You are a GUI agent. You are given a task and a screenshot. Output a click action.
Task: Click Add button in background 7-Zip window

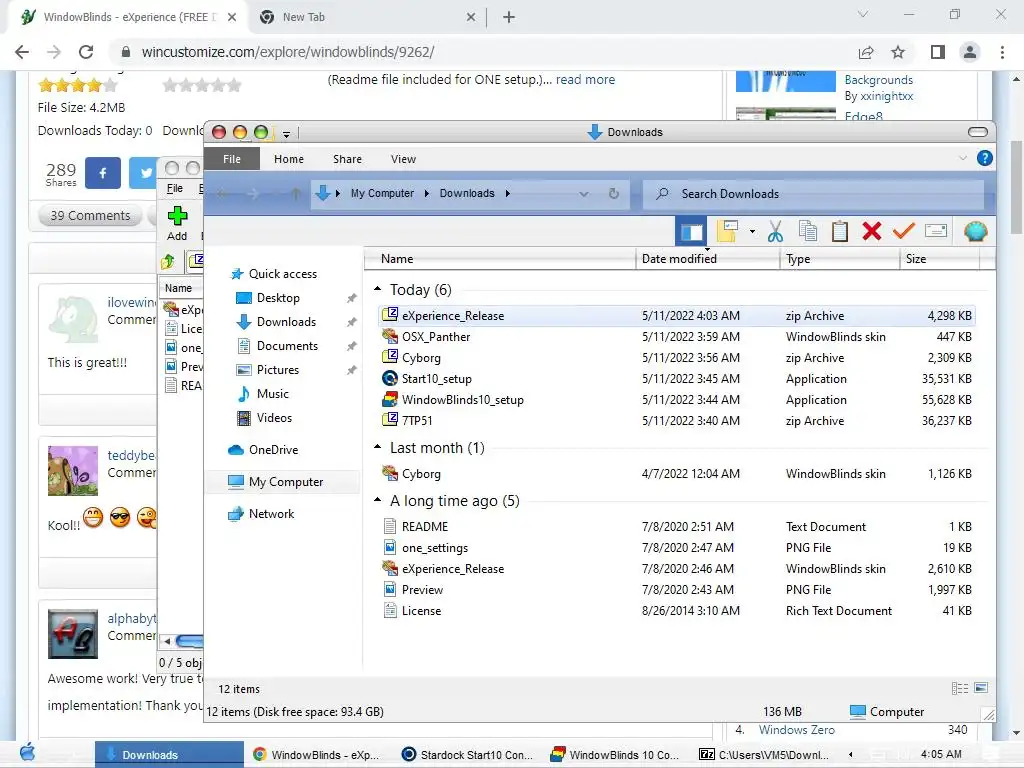pos(177,223)
